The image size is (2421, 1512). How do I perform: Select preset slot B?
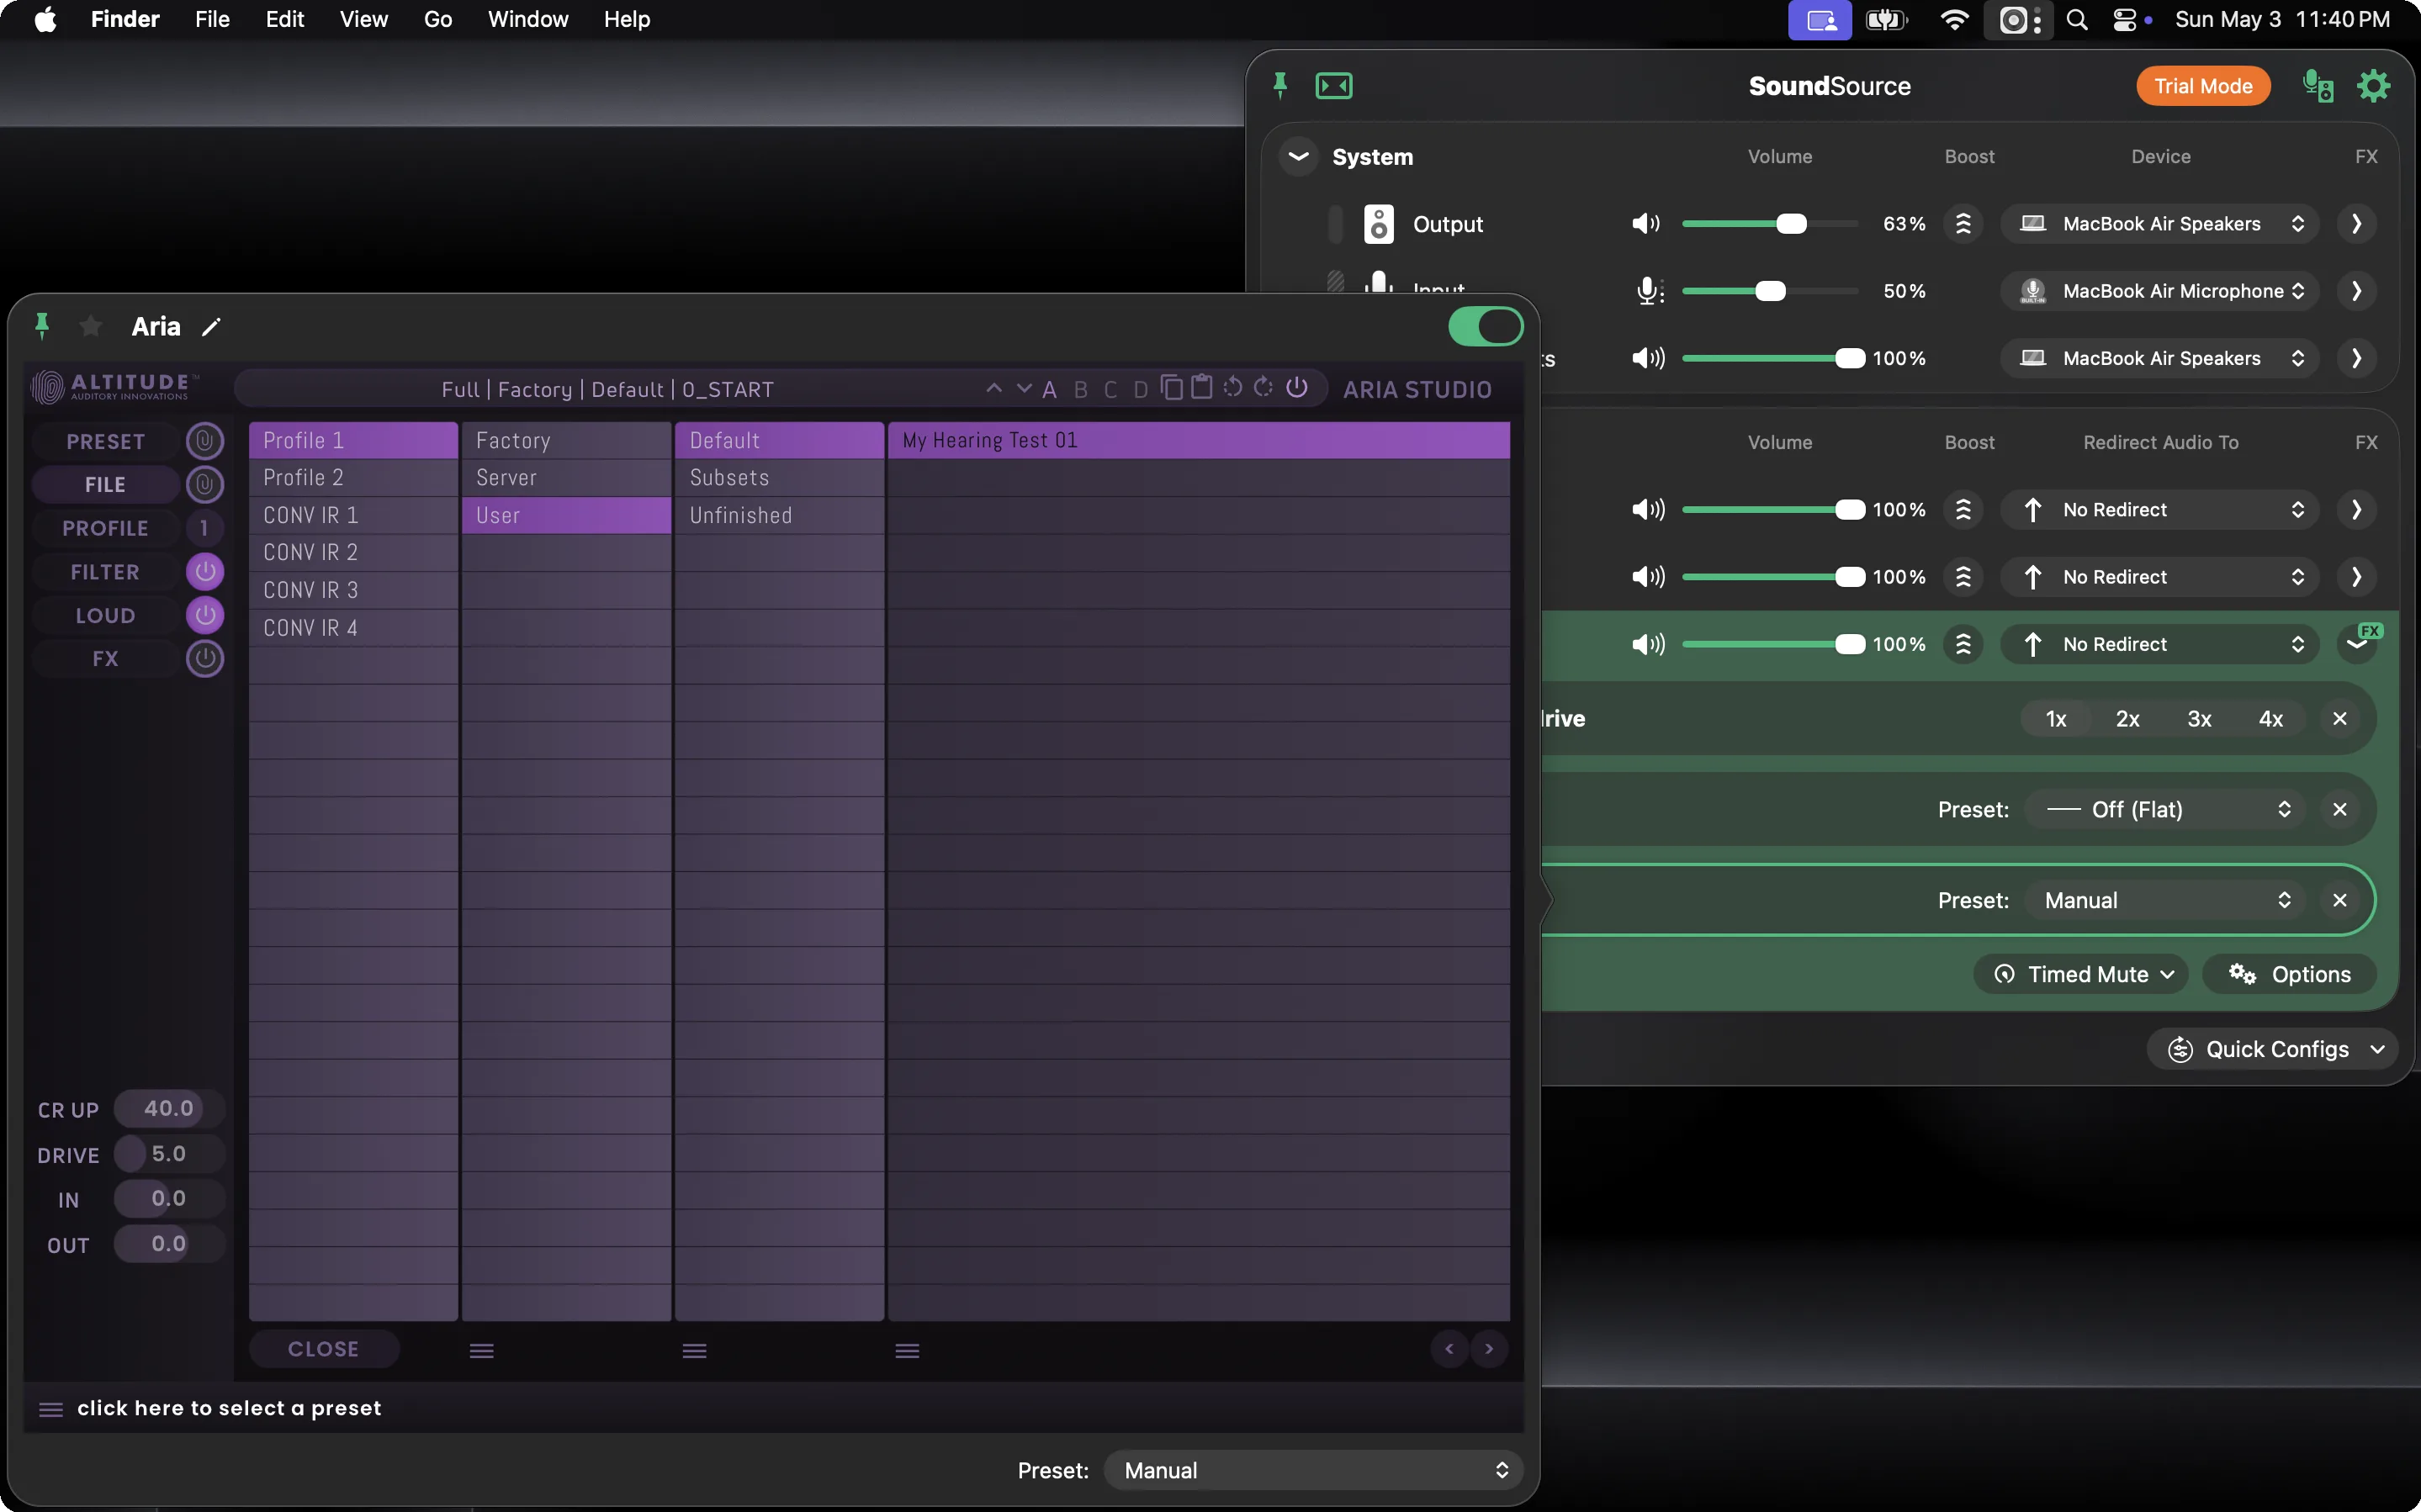pos(1080,390)
